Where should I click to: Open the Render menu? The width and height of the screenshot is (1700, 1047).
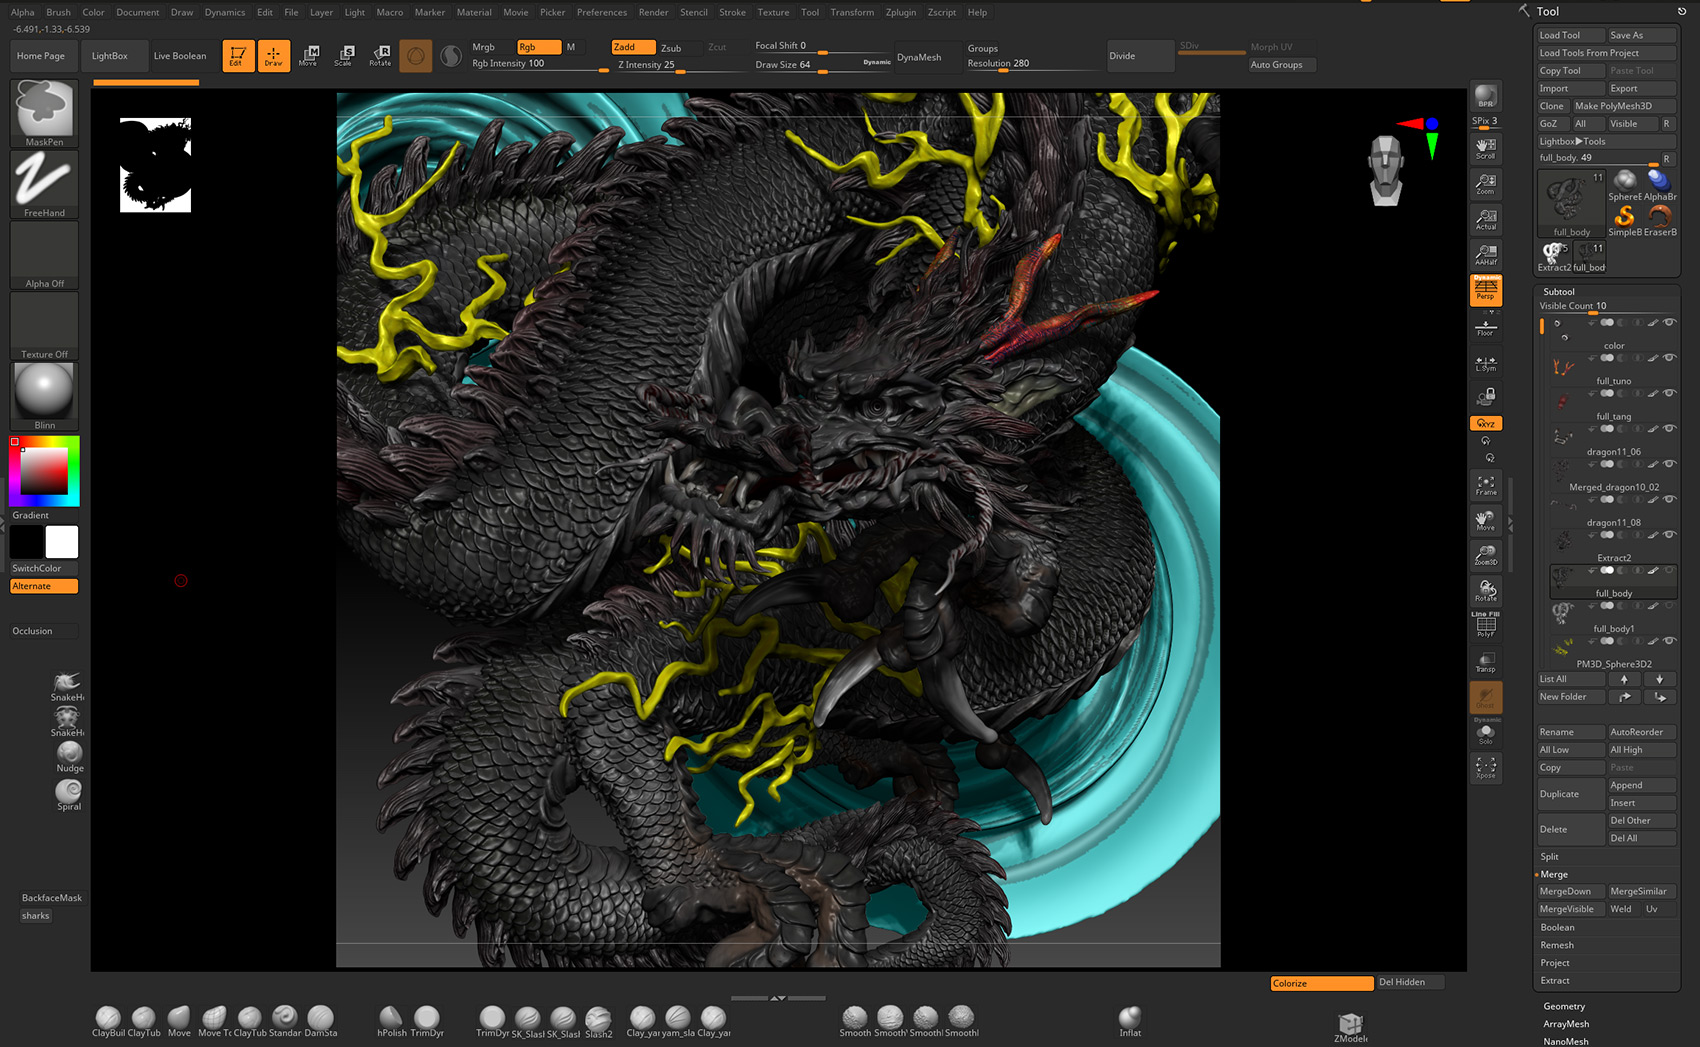coord(653,12)
